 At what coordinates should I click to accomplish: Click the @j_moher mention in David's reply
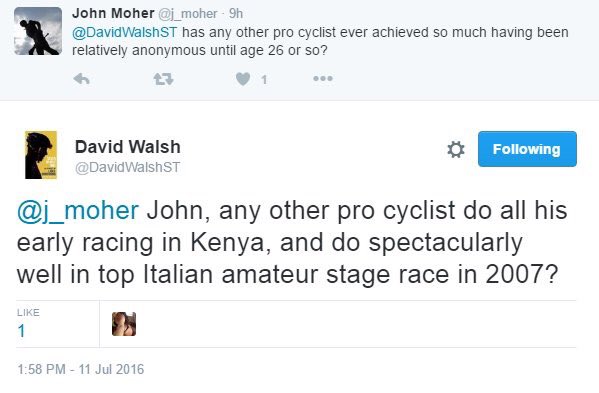pyautogui.click(x=78, y=211)
